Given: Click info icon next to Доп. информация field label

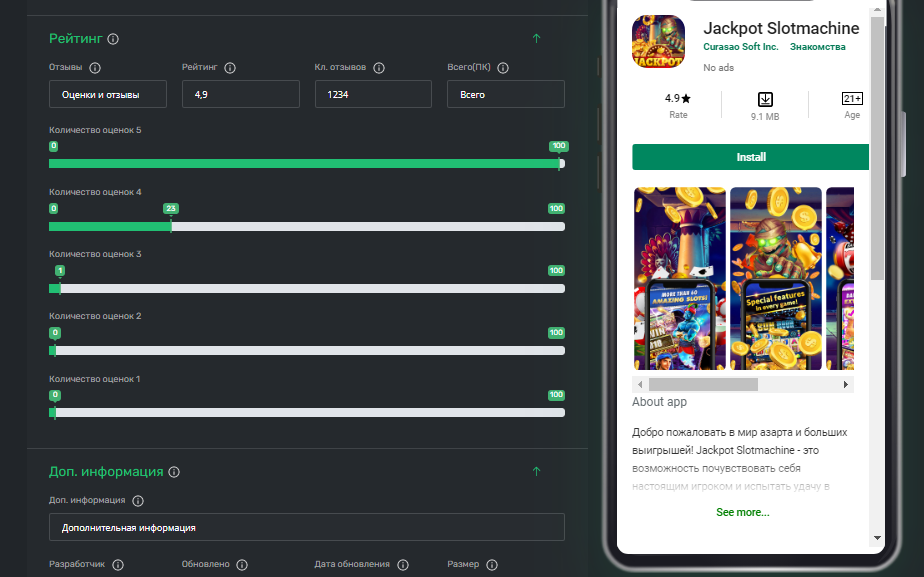Looking at the screenshot, I should pyautogui.click(x=138, y=501).
